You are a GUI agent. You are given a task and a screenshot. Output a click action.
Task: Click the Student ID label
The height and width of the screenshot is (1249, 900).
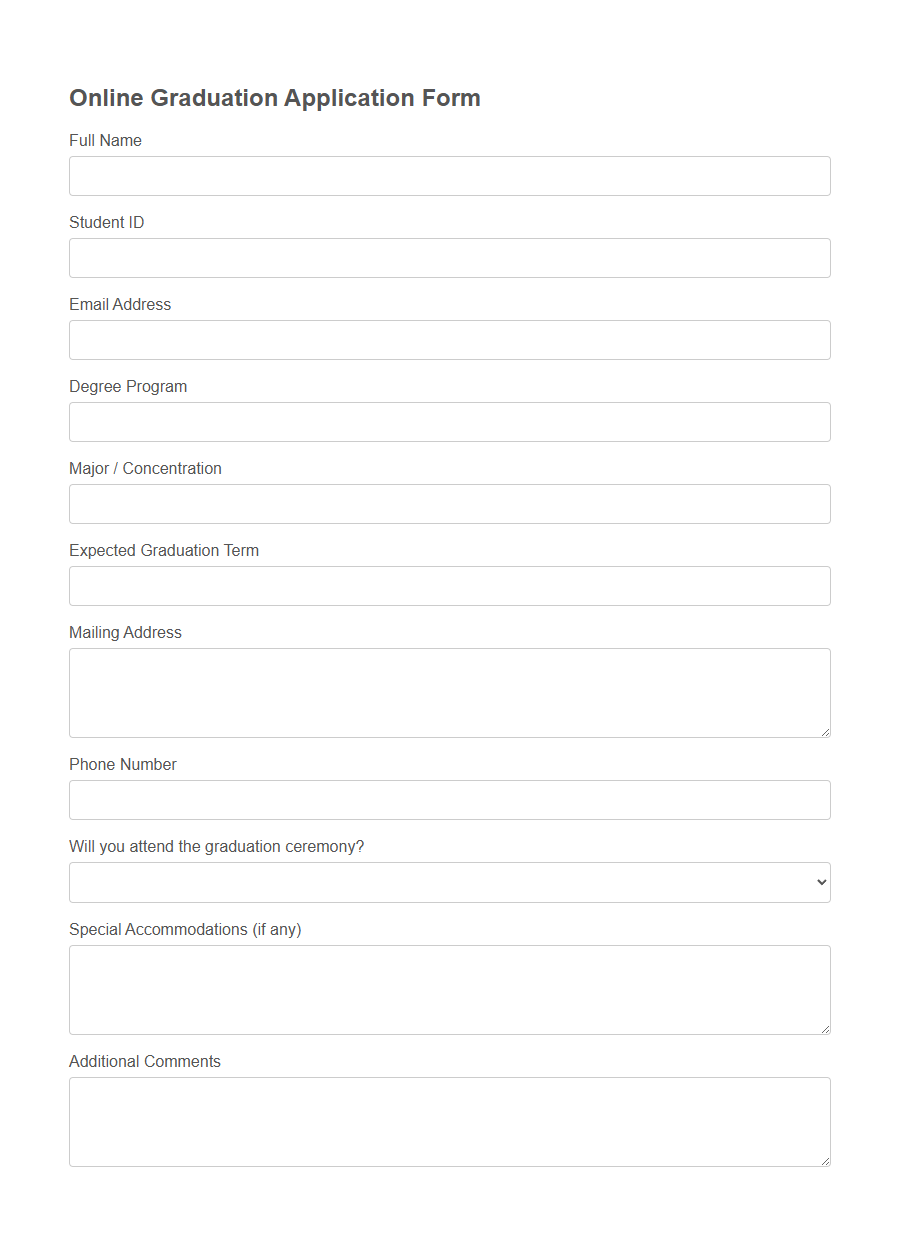click(106, 222)
